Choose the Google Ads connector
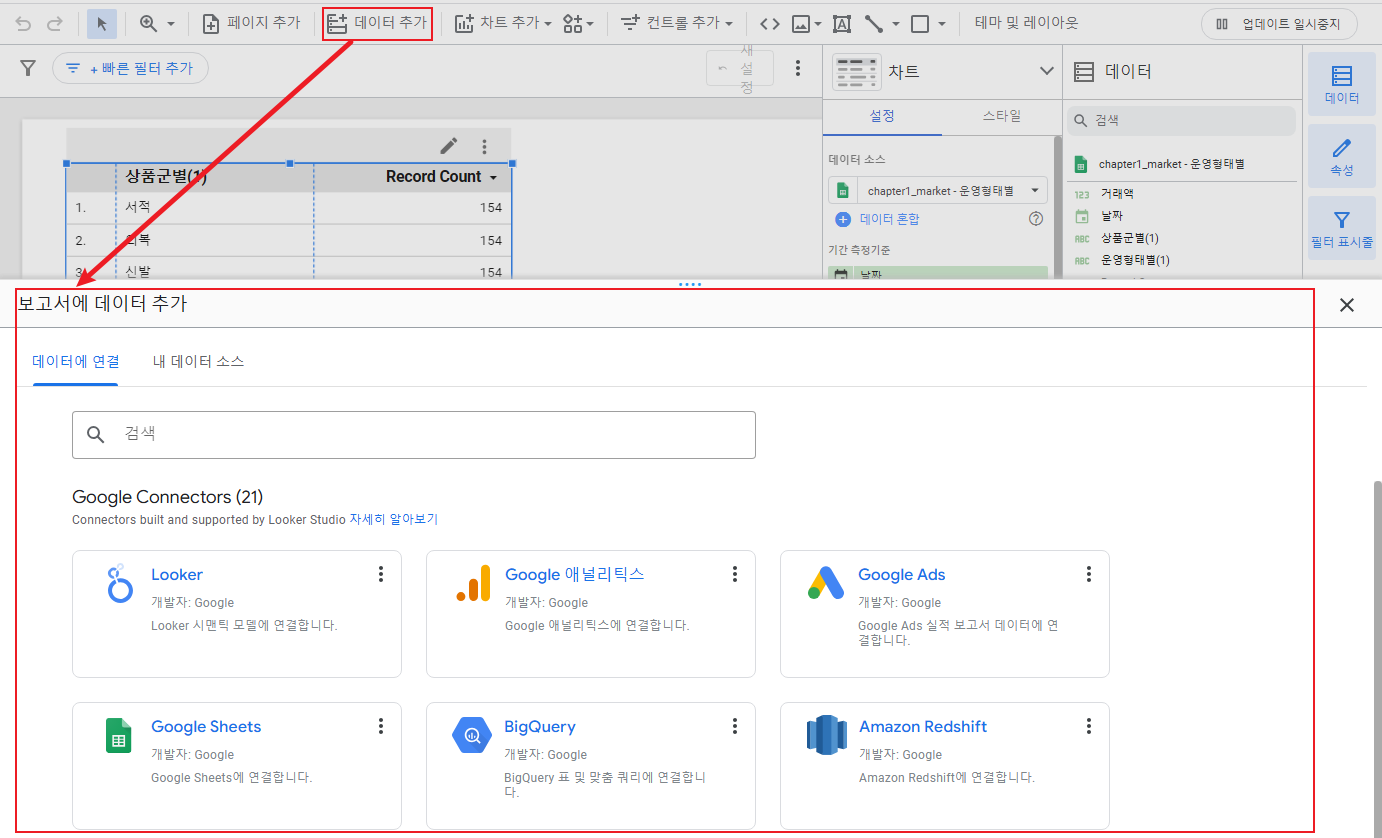This screenshot has width=1382, height=838. coord(945,614)
